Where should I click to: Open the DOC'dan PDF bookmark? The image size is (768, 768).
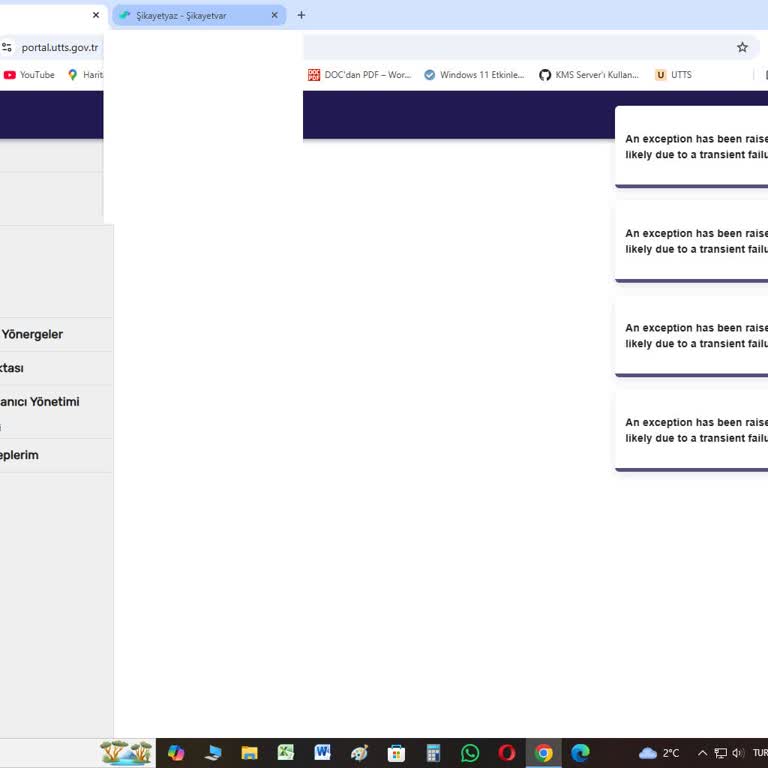(359, 75)
